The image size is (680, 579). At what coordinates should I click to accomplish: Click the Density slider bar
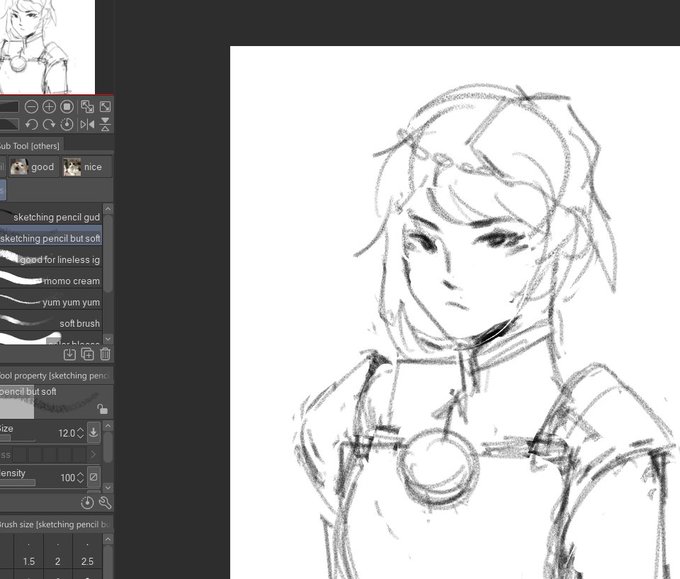17,482
